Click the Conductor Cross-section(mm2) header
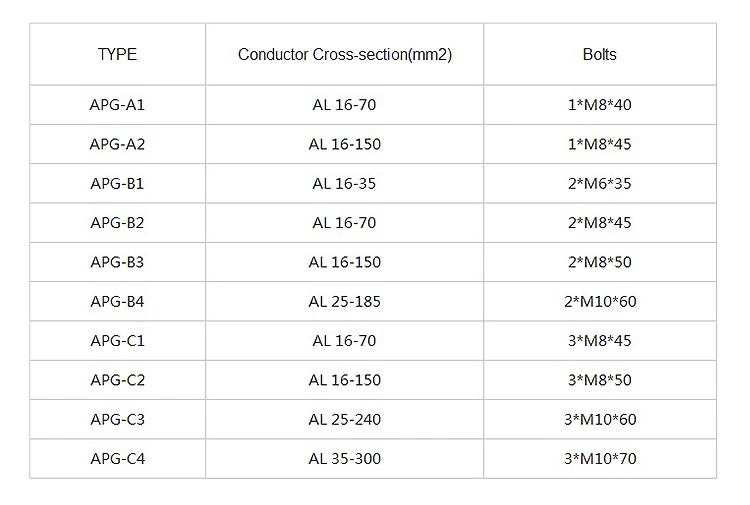 [345, 54]
